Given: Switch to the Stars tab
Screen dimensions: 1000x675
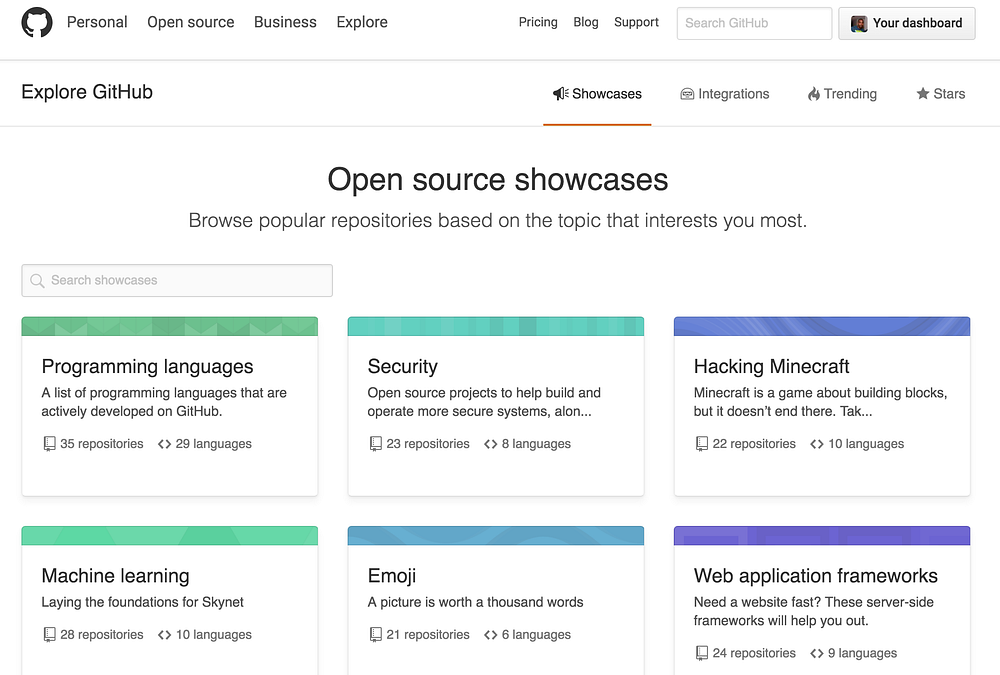Looking at the screenshot, I should [941, 94].
